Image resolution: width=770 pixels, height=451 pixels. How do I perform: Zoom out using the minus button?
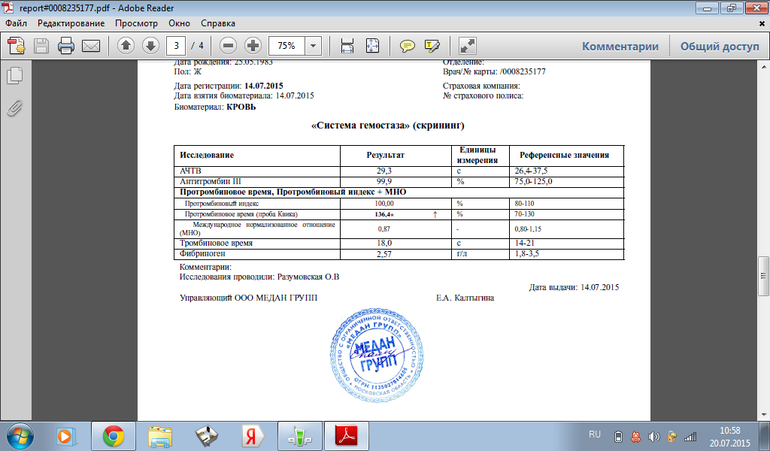pyautogui.click(x=228, y=46)
